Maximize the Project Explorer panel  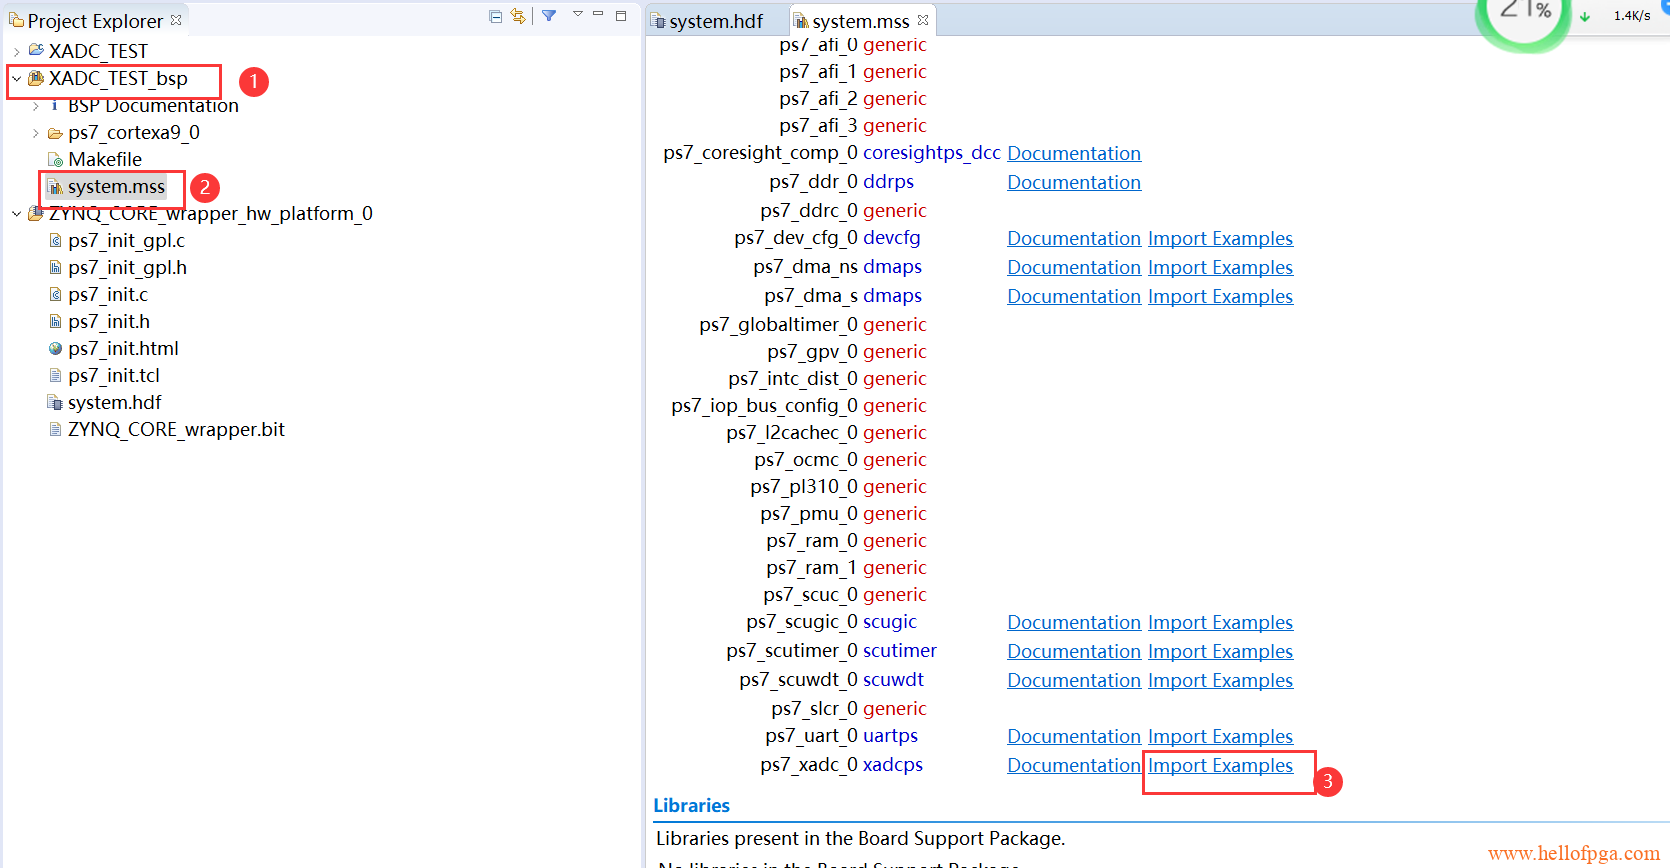621,15
